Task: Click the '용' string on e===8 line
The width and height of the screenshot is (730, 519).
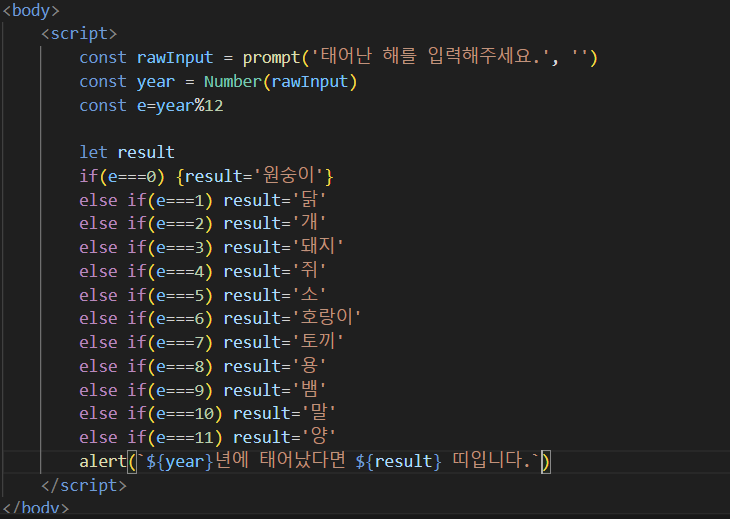Action: (309, 366)
